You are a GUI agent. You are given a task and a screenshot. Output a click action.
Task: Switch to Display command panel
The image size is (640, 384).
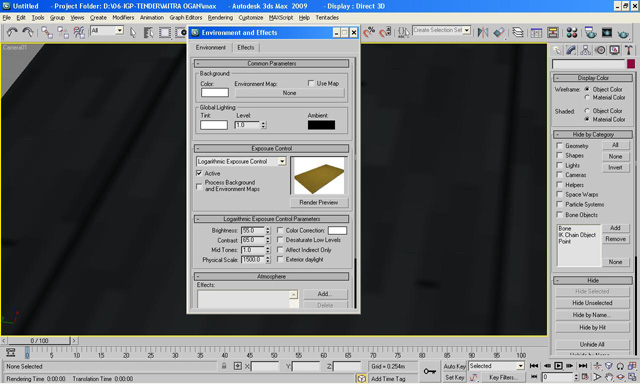pos(614,50)
